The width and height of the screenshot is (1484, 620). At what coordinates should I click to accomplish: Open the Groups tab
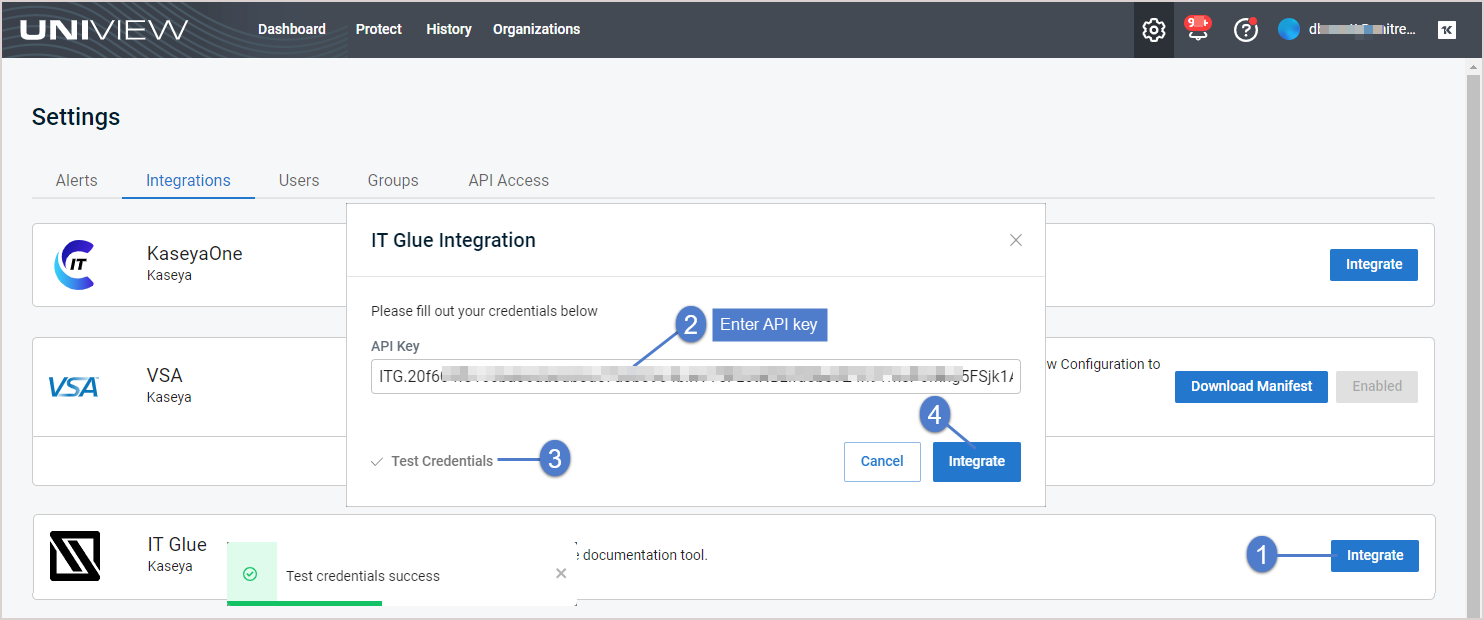point(393,180)
